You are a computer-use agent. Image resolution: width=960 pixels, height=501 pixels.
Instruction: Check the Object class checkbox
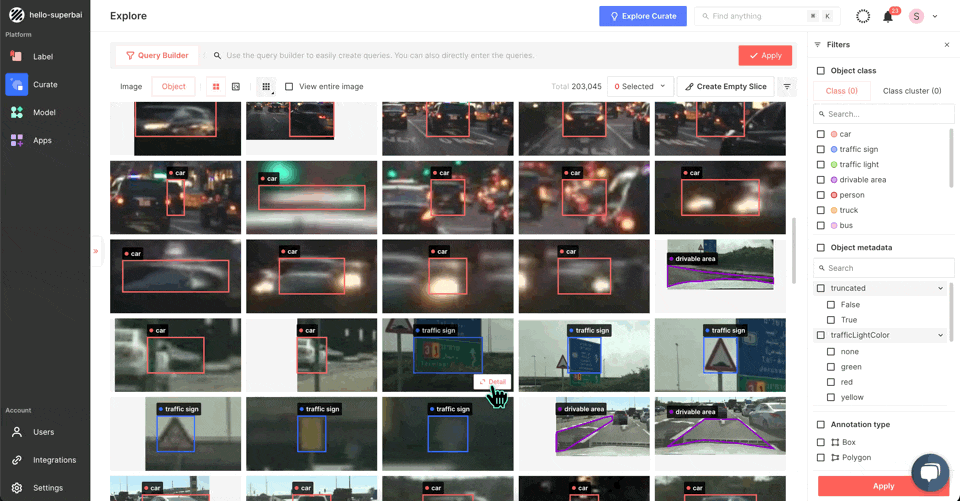820,70
